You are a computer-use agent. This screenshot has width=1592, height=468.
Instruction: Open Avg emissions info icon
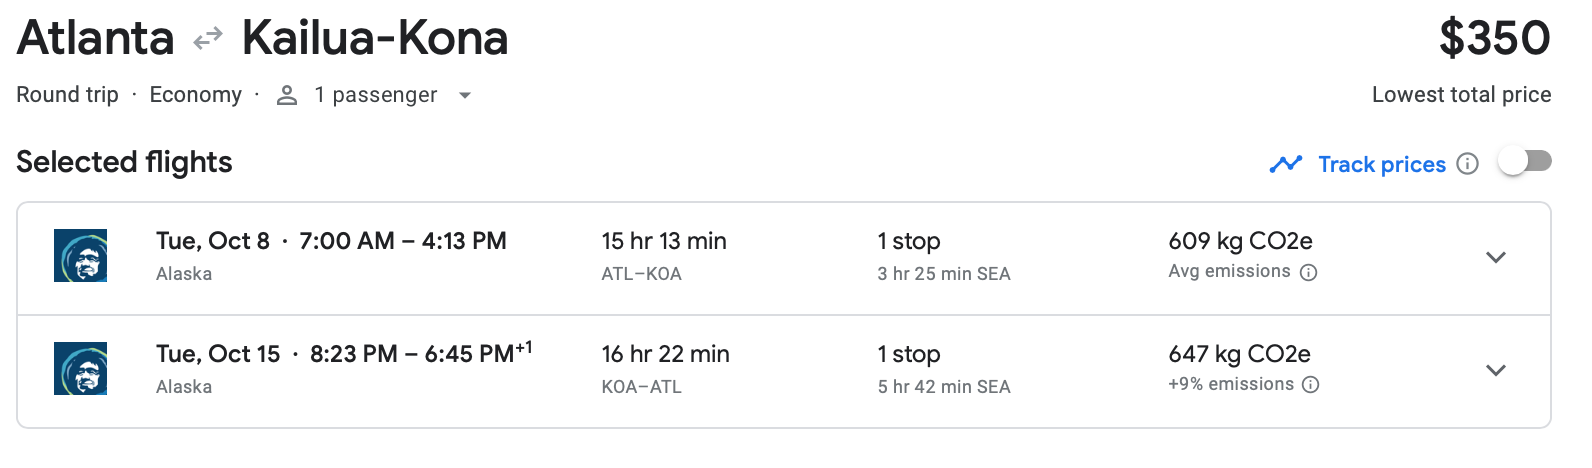tap(1308, 272)
